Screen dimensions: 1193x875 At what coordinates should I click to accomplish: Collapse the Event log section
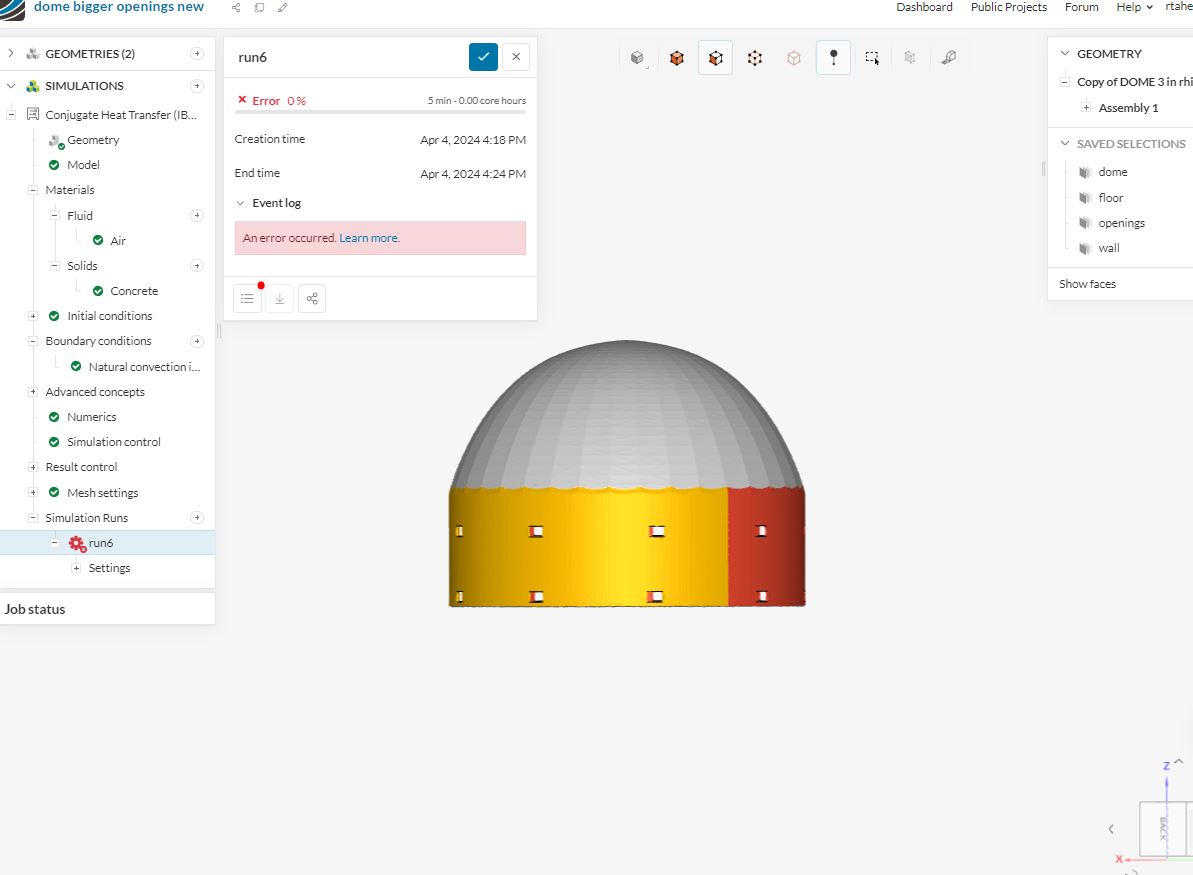pyautogui.click(x=240, y=202)
